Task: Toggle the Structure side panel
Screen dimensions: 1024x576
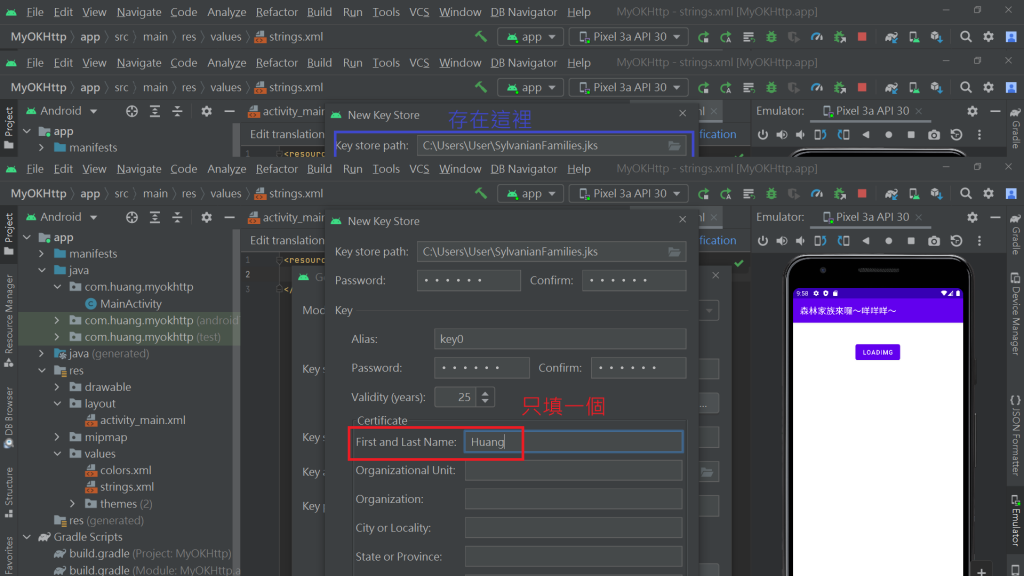Action: [x=9, y=492]
